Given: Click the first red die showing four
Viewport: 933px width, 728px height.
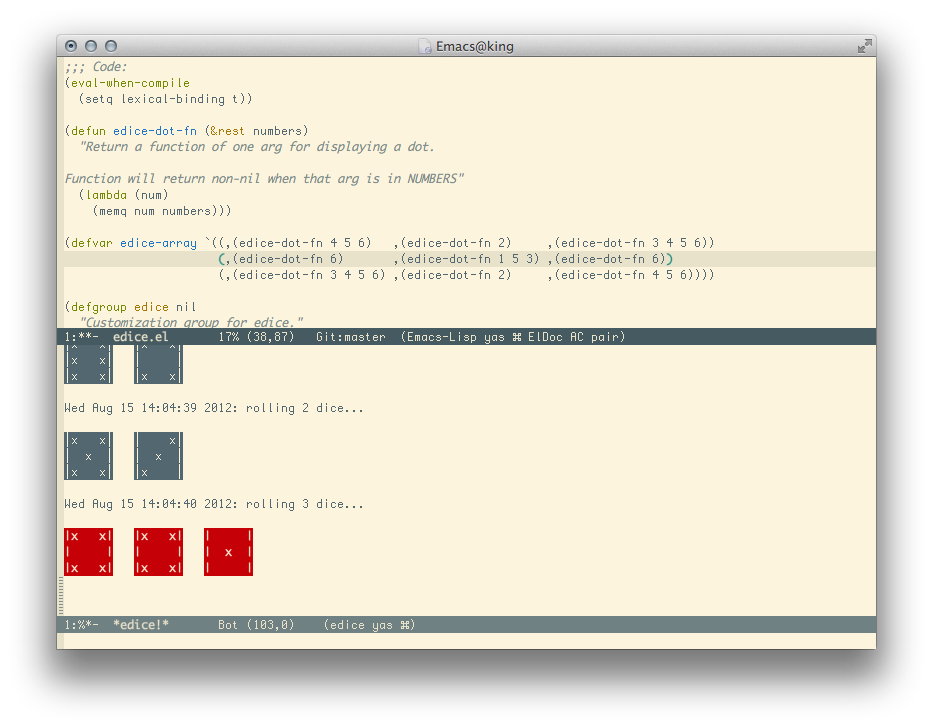Looking at the screenshot, I should pyautogui.click(x=89, y=552).
